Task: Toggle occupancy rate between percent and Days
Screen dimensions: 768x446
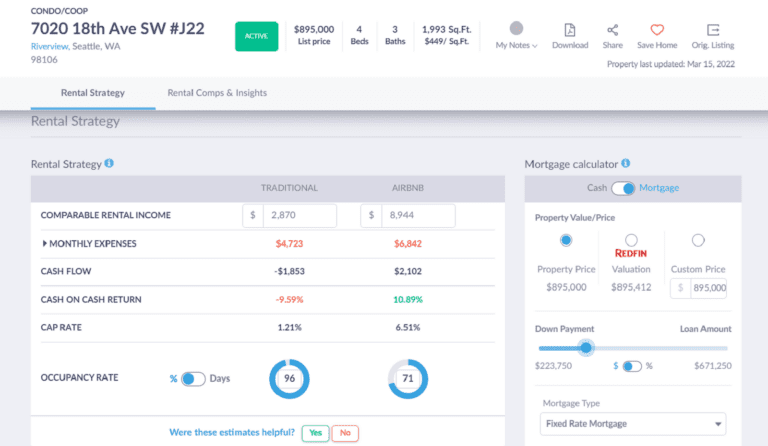Action: click(x=192, y=379)
